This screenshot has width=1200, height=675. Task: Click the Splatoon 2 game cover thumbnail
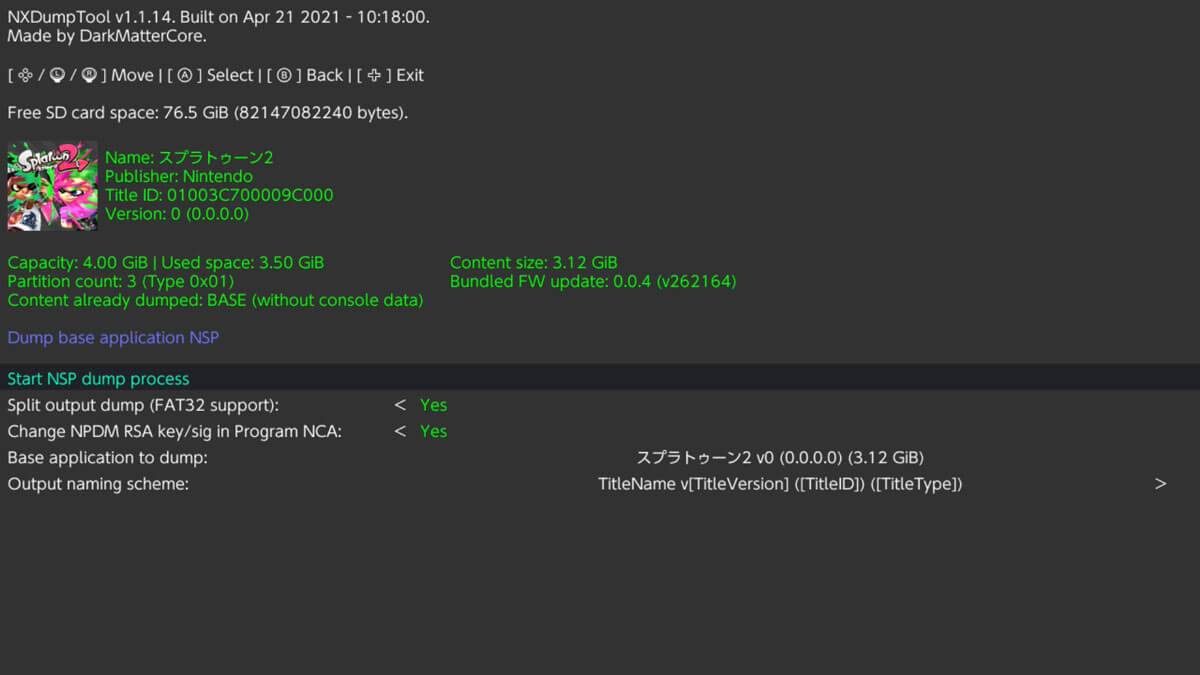pyautogui.click(x=53, y=186)
